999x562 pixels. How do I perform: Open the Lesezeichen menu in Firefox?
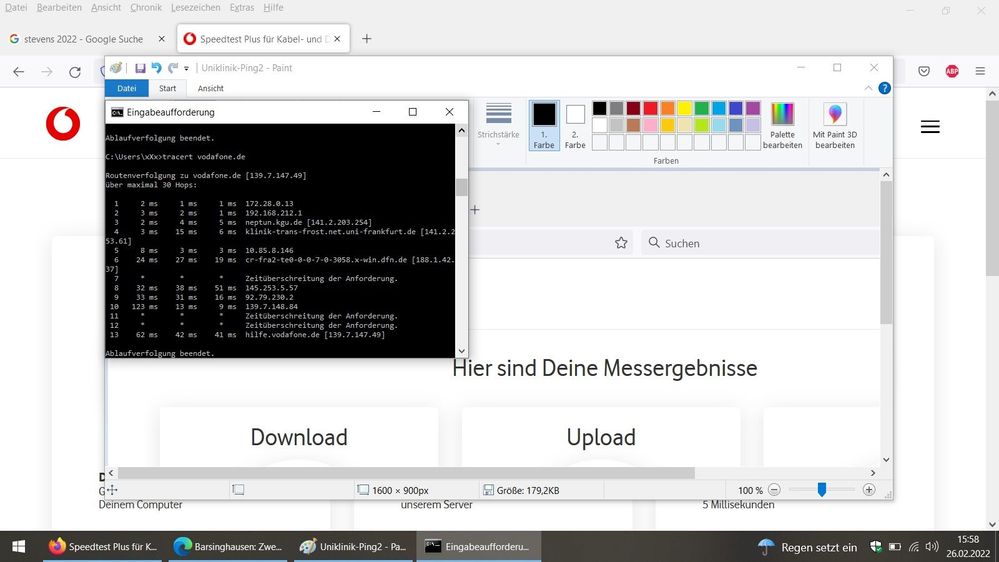(196, 8)
